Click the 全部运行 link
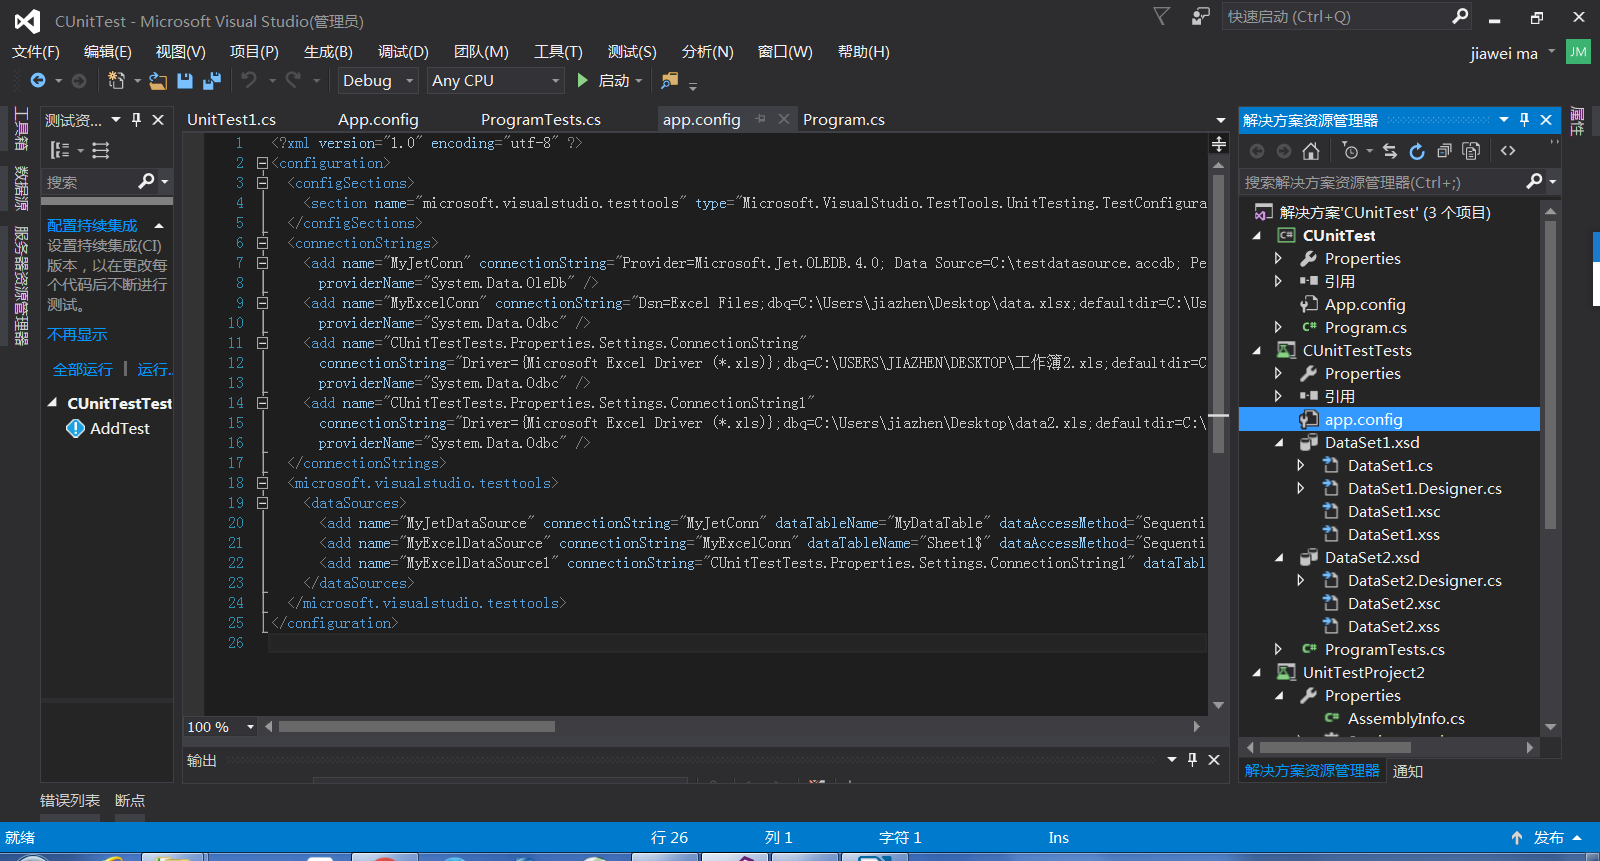 click(x=83, y=369)
